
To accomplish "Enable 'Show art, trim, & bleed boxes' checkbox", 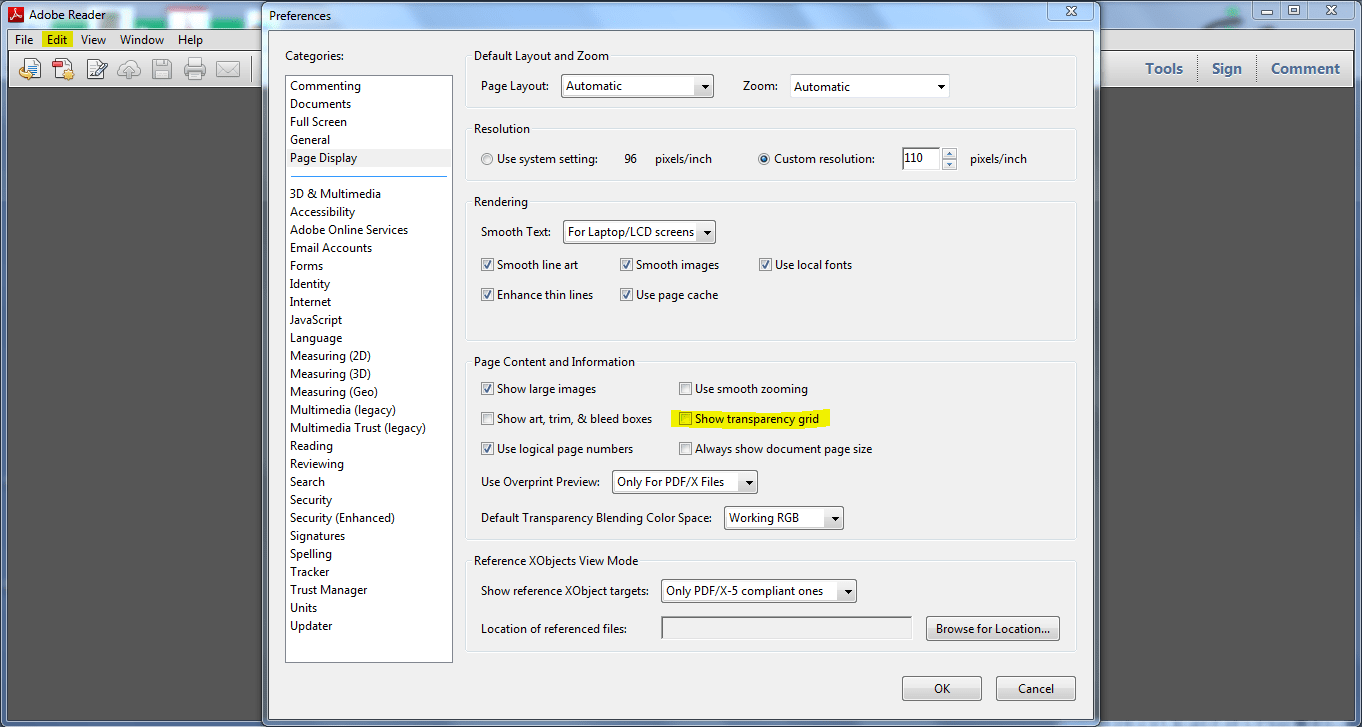I will pos(488,419).
